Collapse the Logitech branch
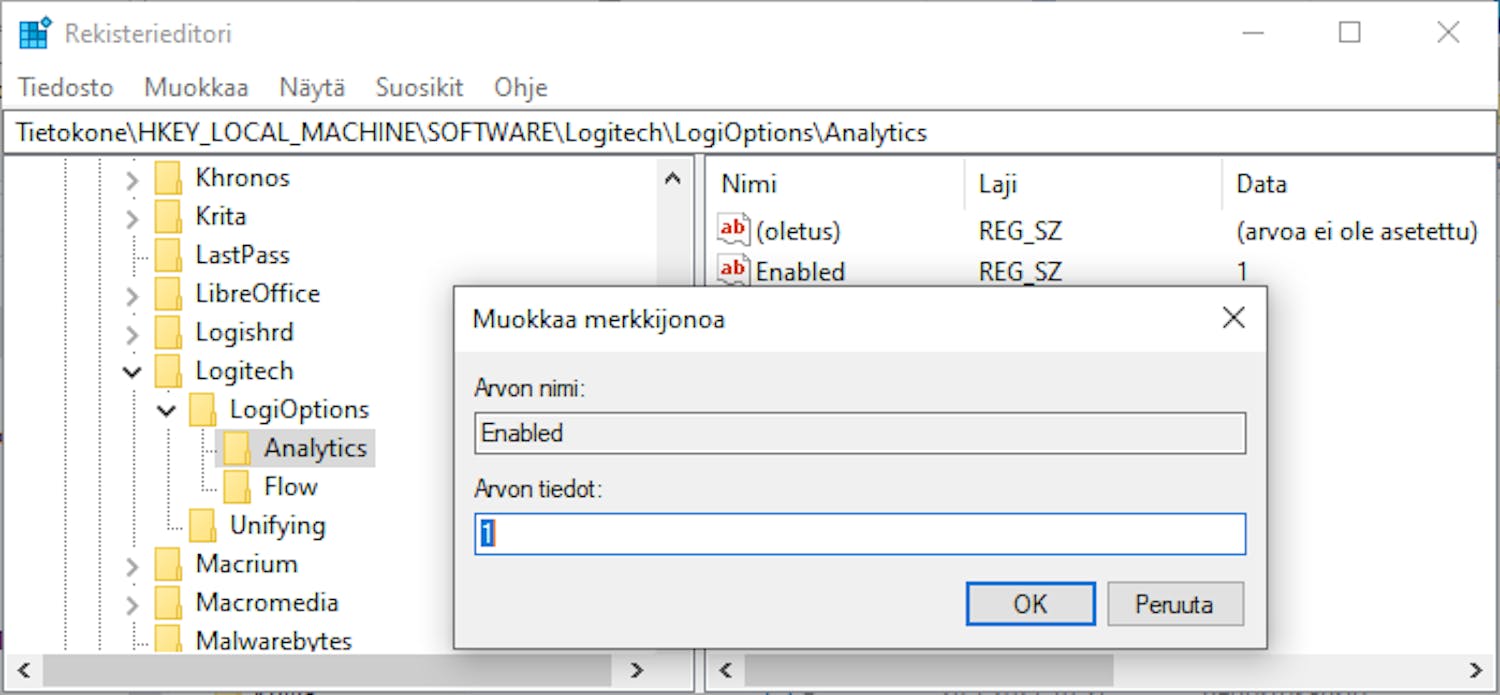This screenshot has height=695, width=1500. 131,371
